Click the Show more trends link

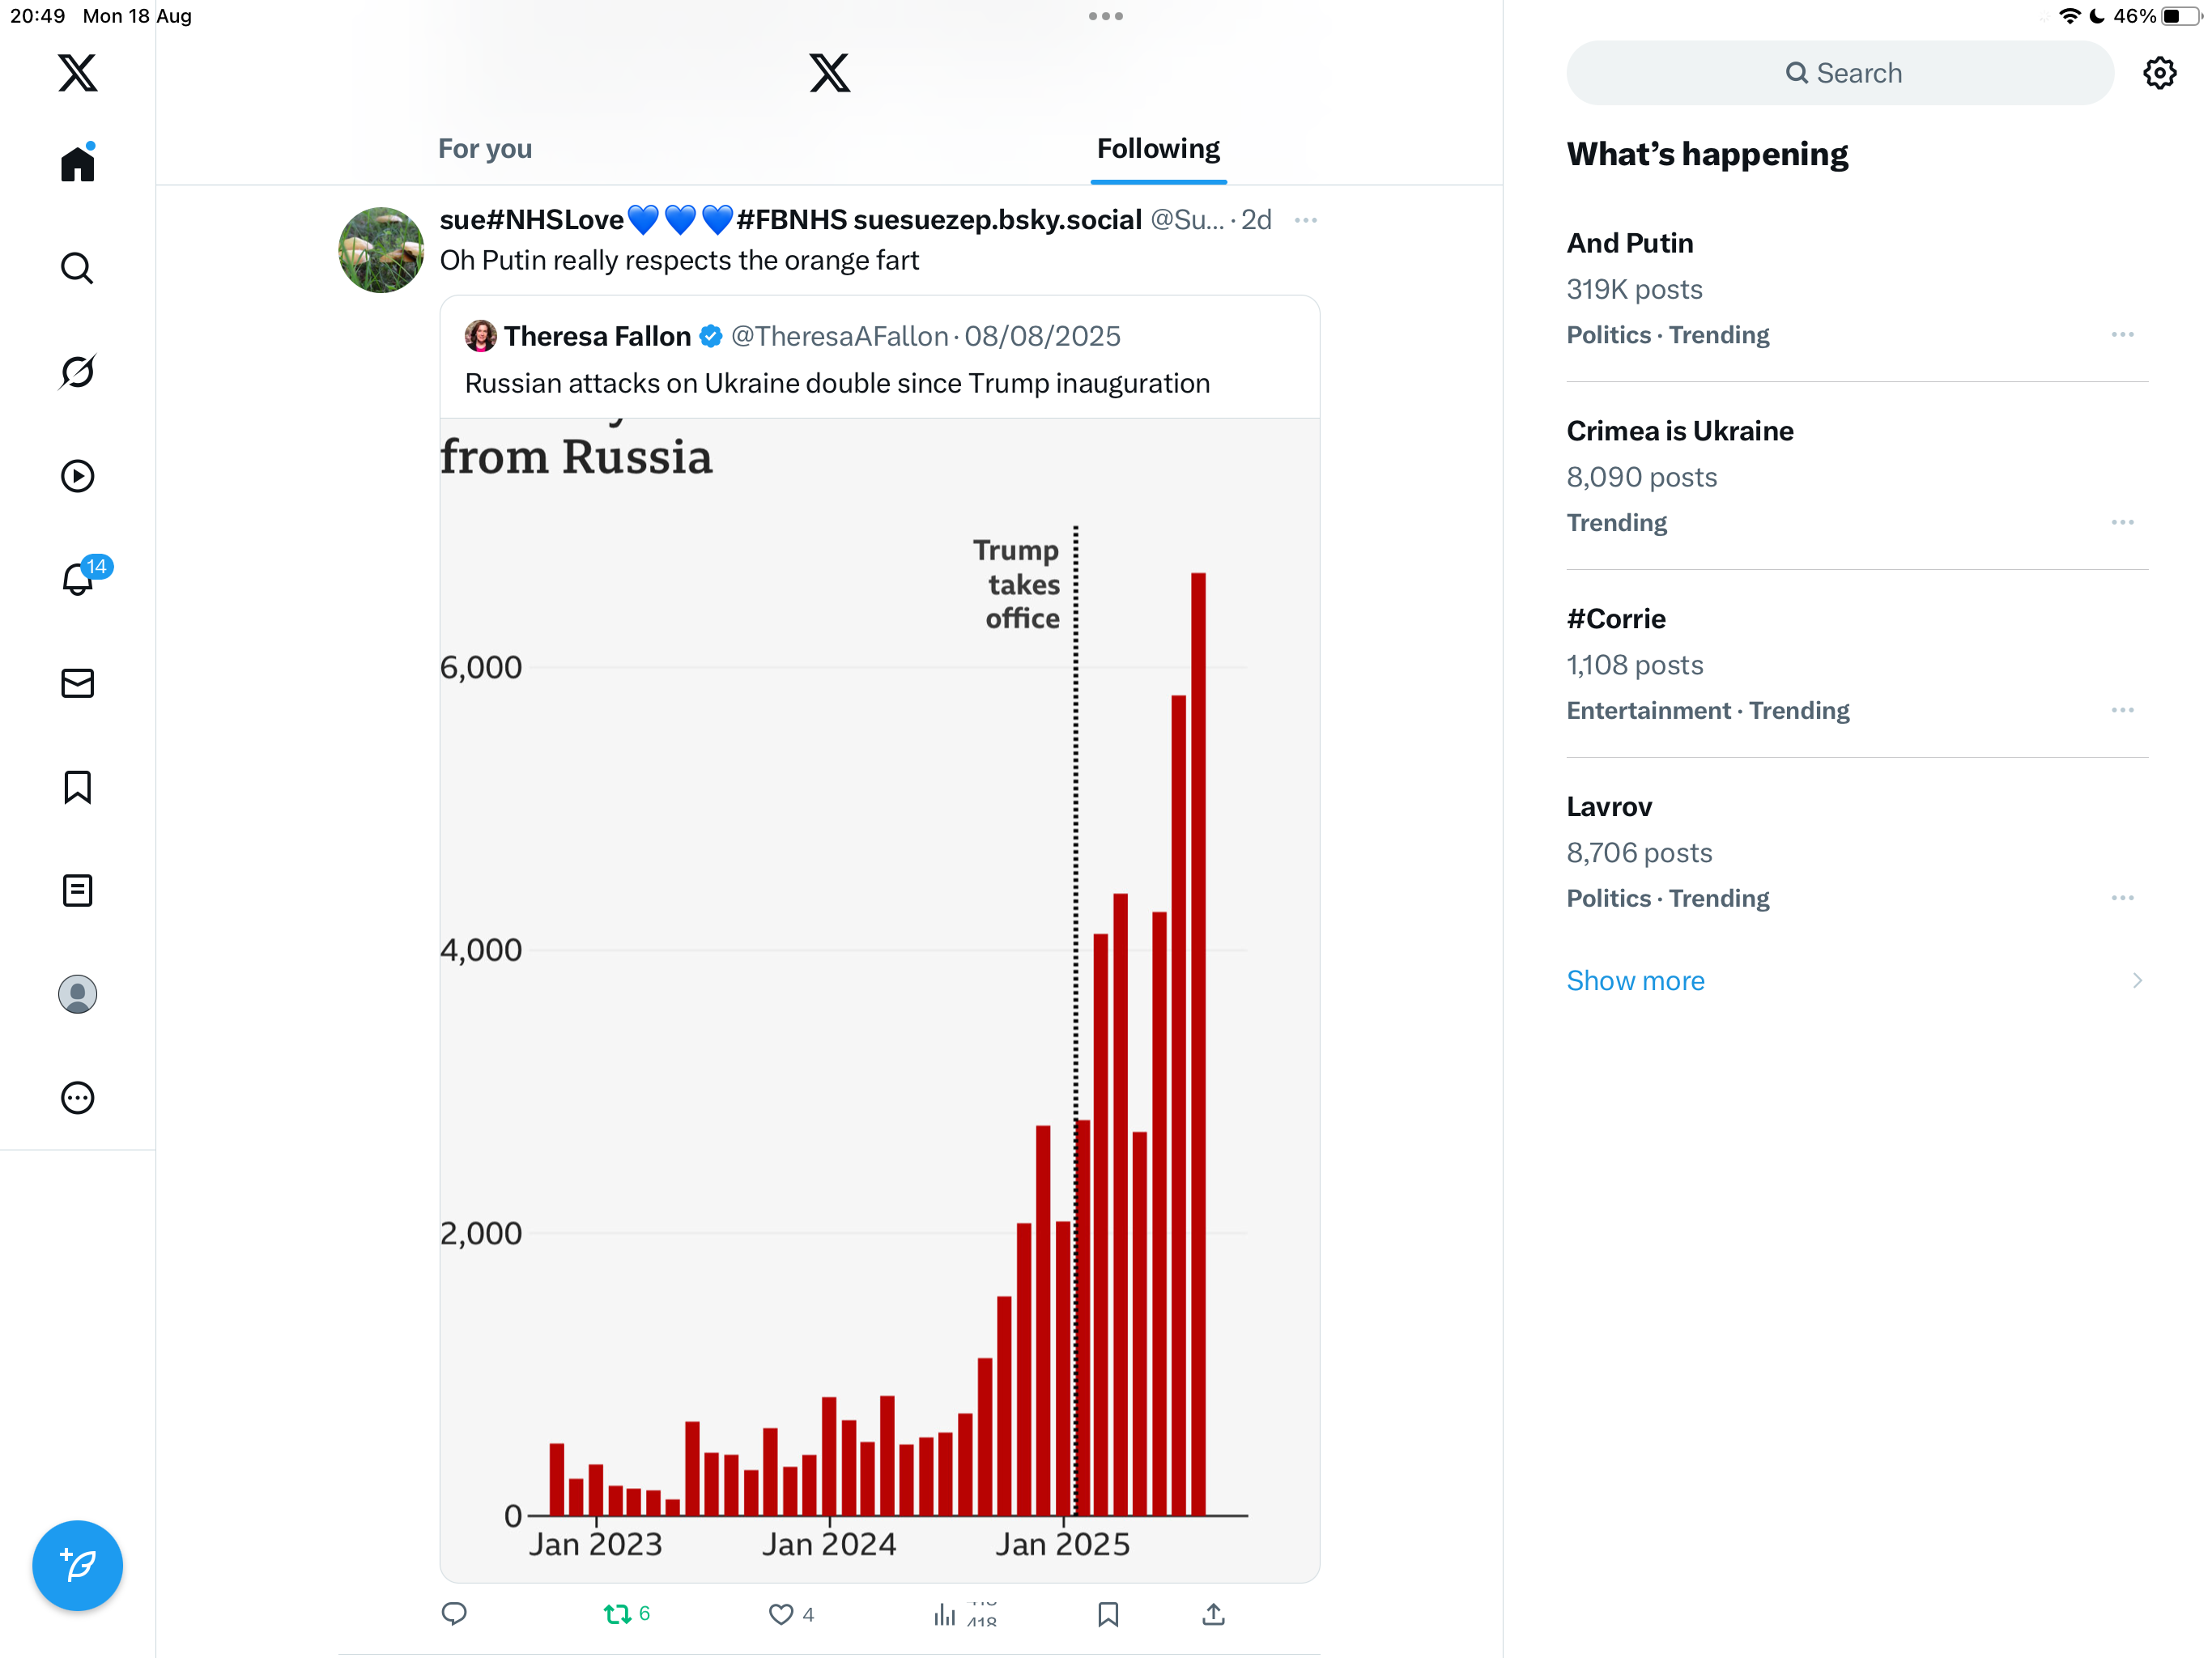point(1635,980)
